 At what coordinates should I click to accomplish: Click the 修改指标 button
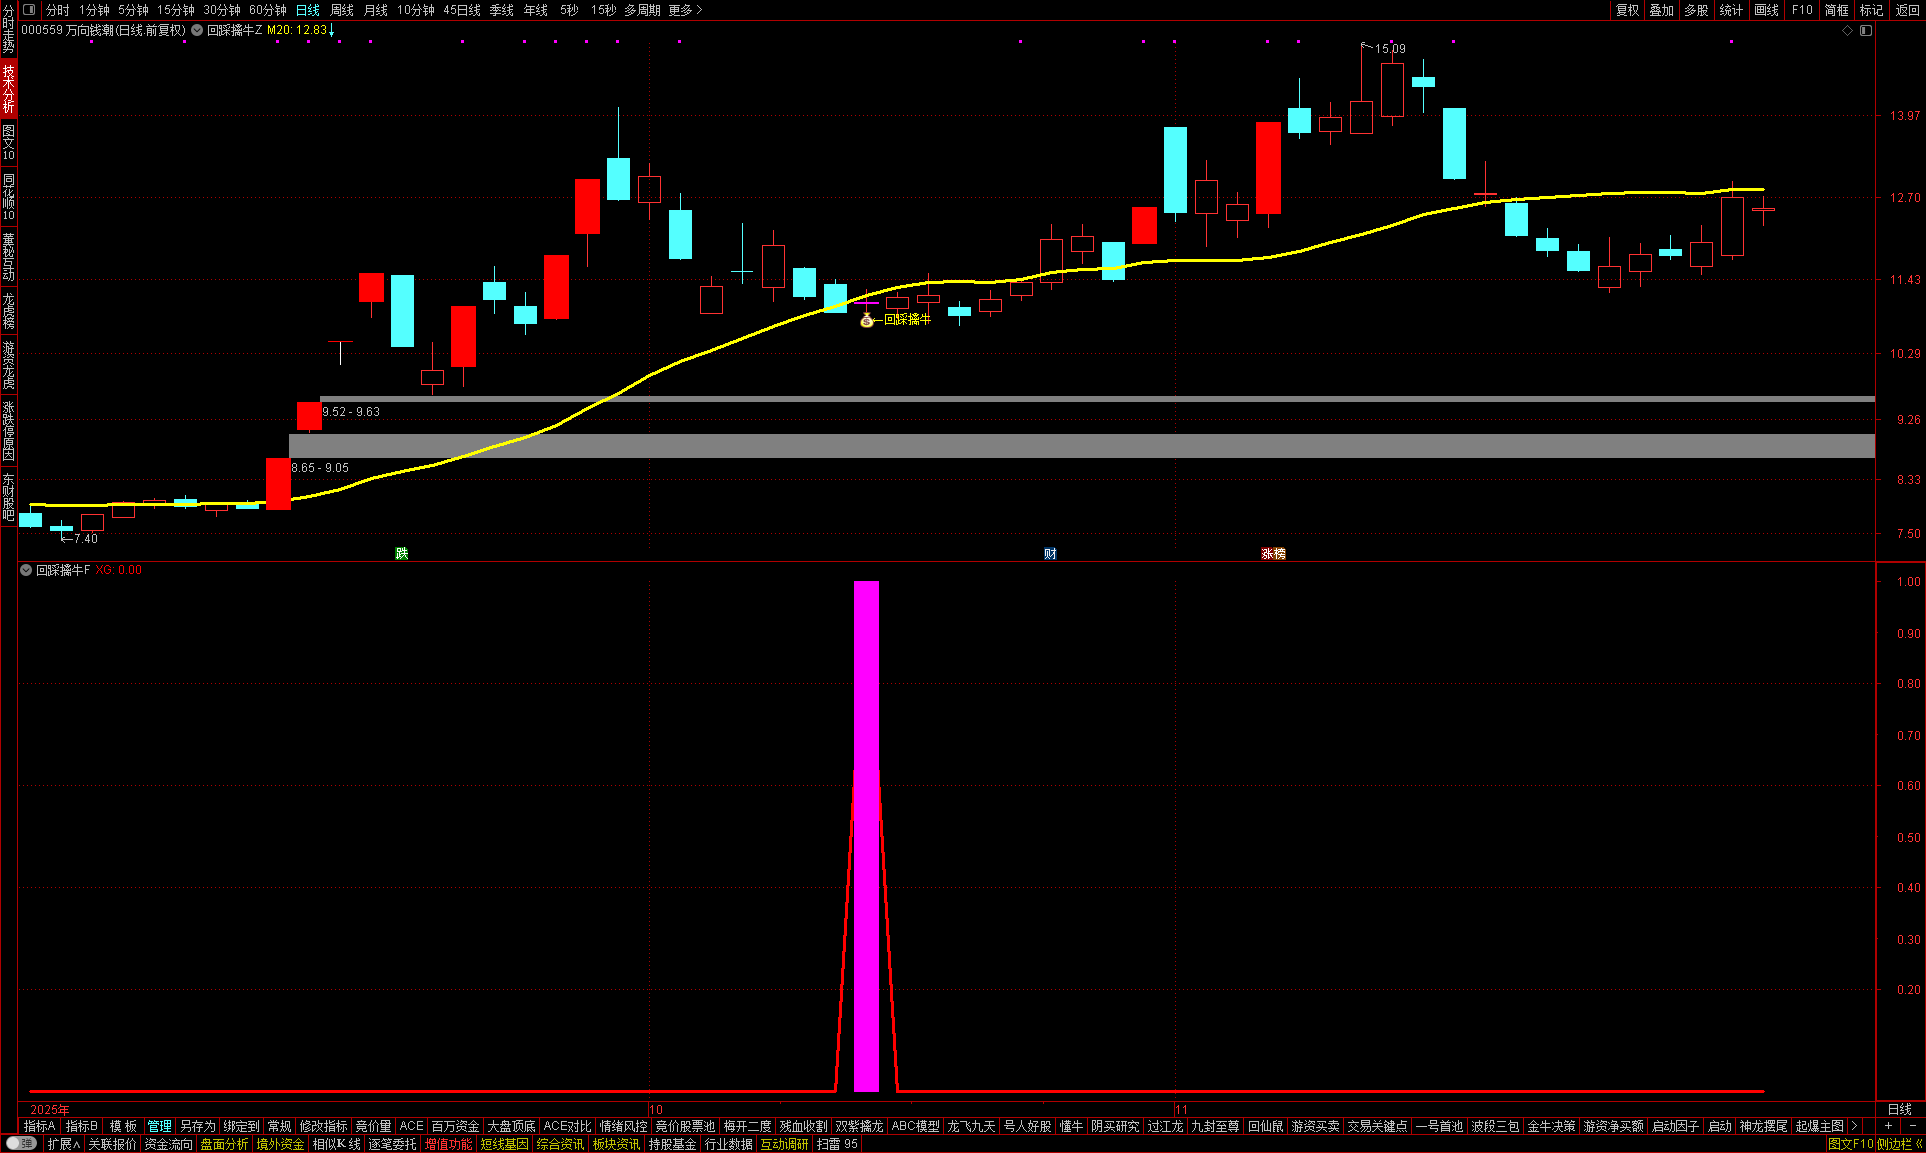pos(323,1126)
